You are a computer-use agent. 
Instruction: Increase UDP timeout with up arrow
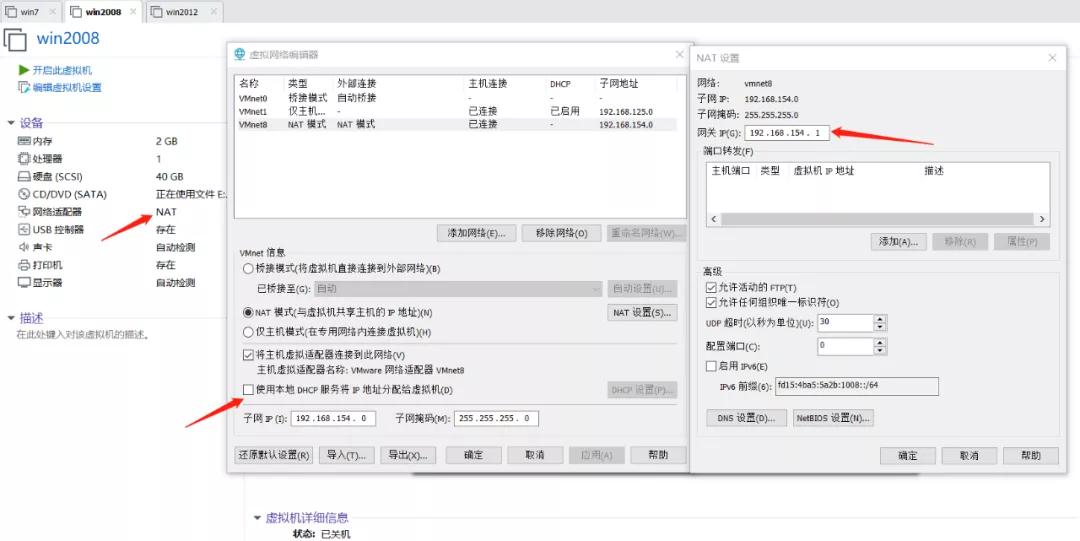[x=881, y=318]
